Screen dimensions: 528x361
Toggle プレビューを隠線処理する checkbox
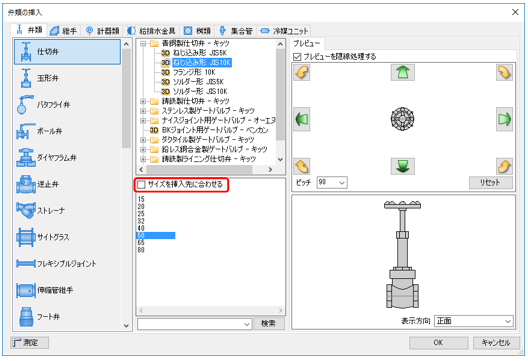coord(297,57)
